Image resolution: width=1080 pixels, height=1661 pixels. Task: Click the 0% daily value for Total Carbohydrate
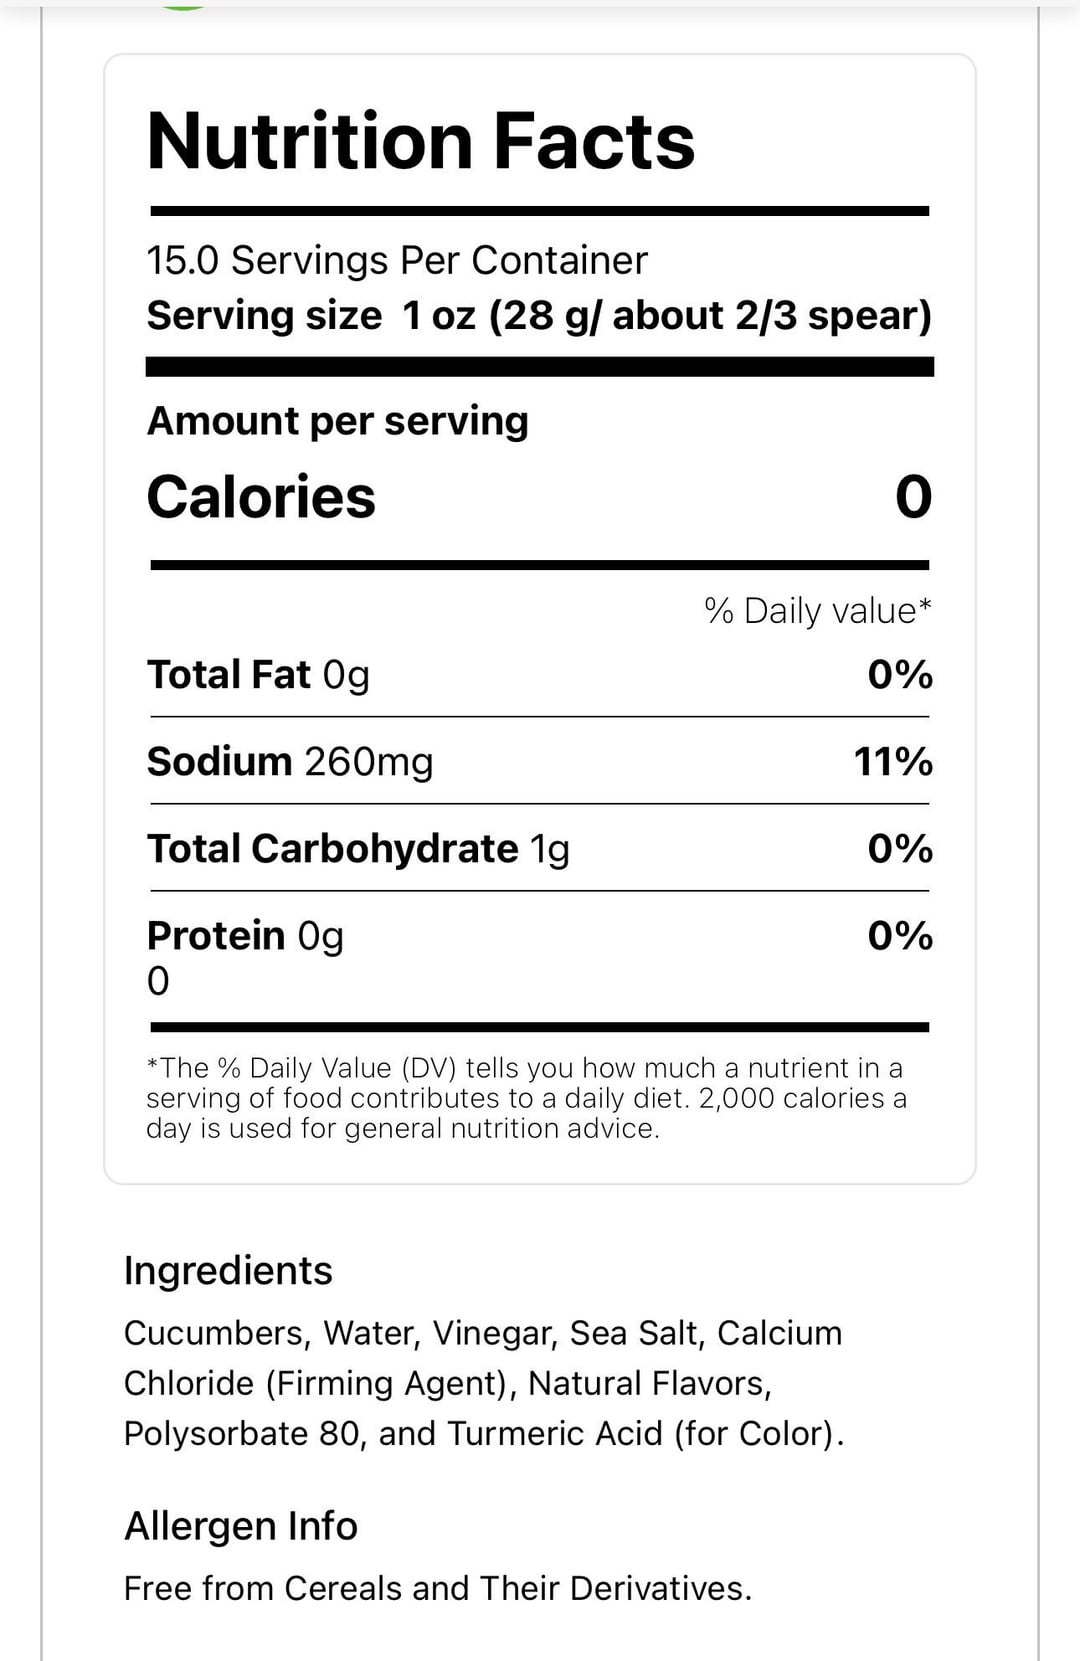899,849
